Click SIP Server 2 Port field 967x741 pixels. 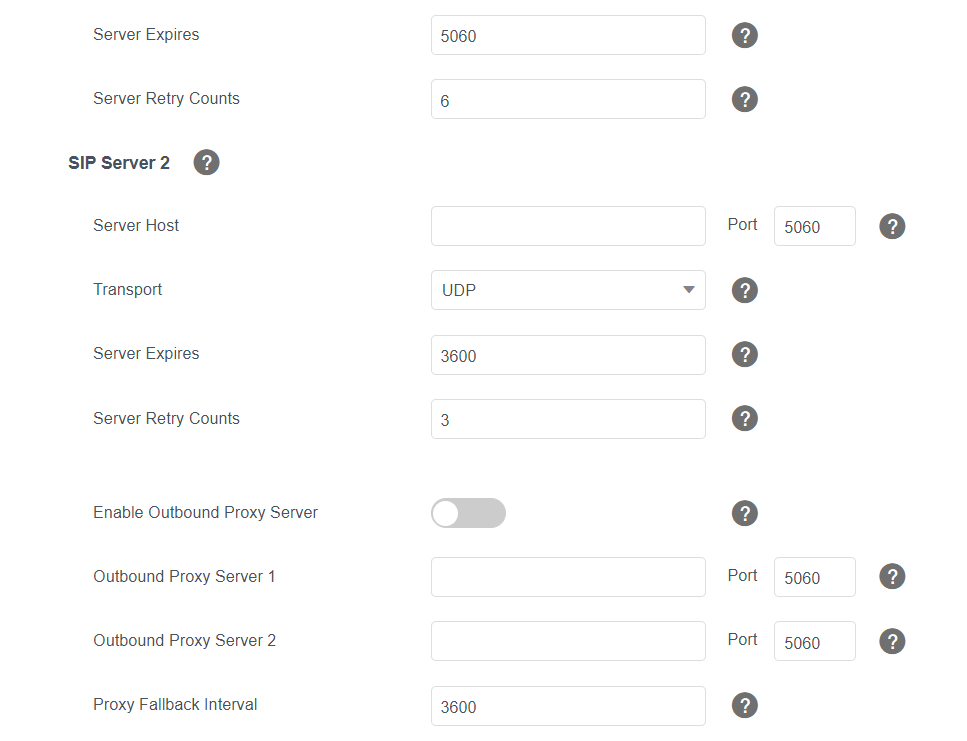click(x=814, y=226)
